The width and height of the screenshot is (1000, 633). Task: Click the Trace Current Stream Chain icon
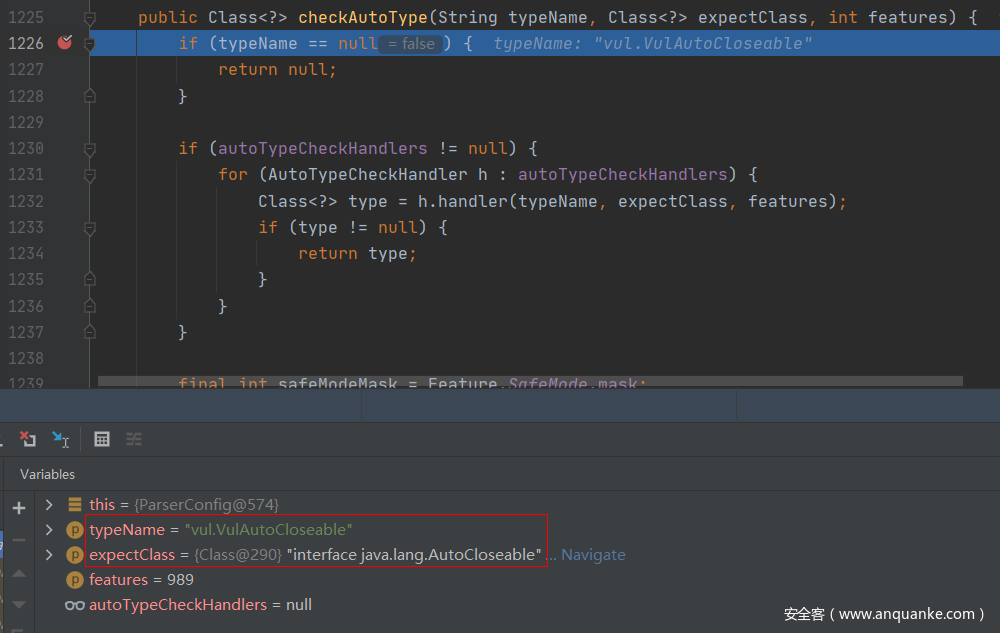point(134,439)
